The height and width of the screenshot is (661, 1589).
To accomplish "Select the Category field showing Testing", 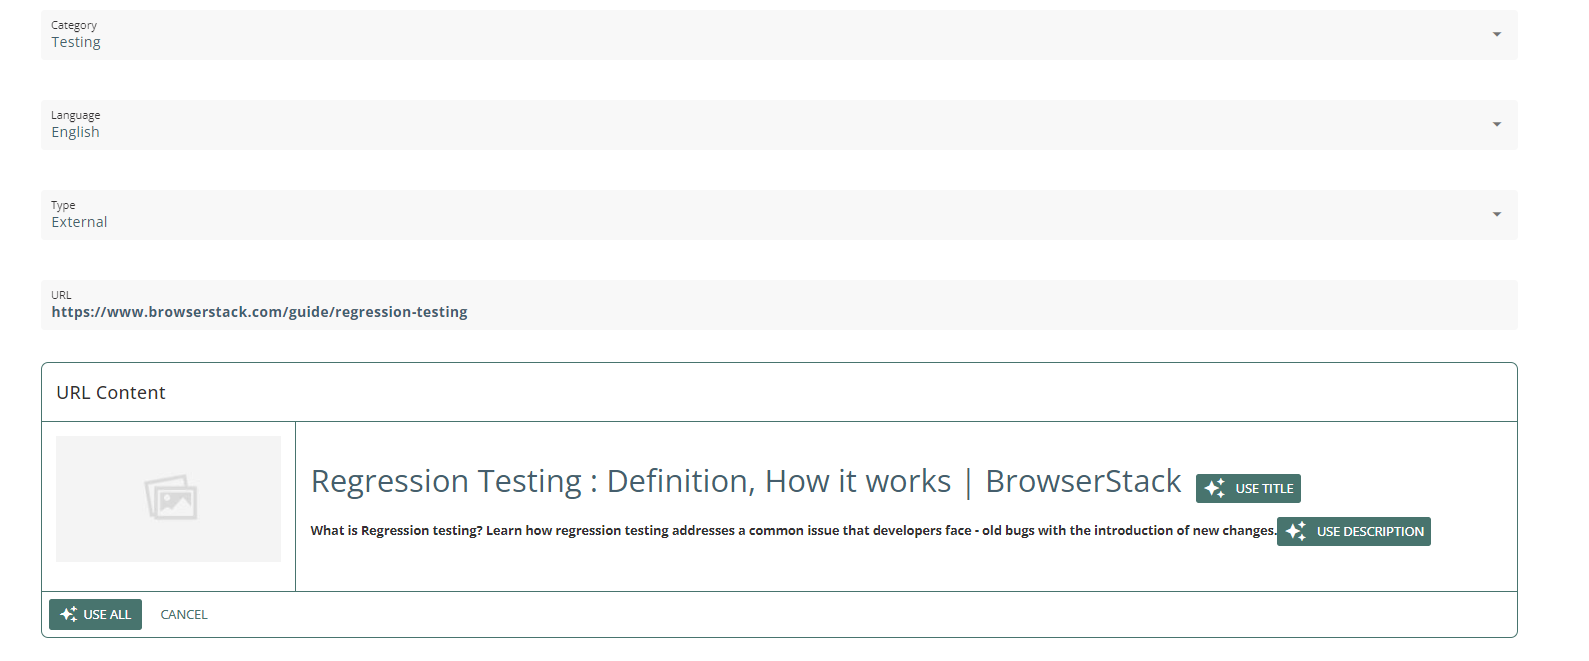I will coord(700,36).
